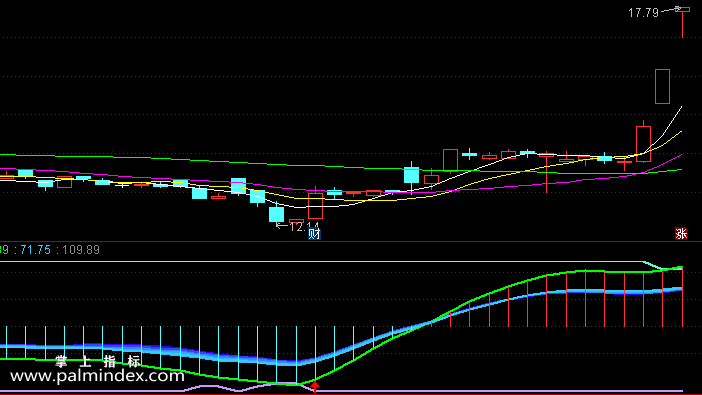Click the red divider between chart panels

point(351,241)
